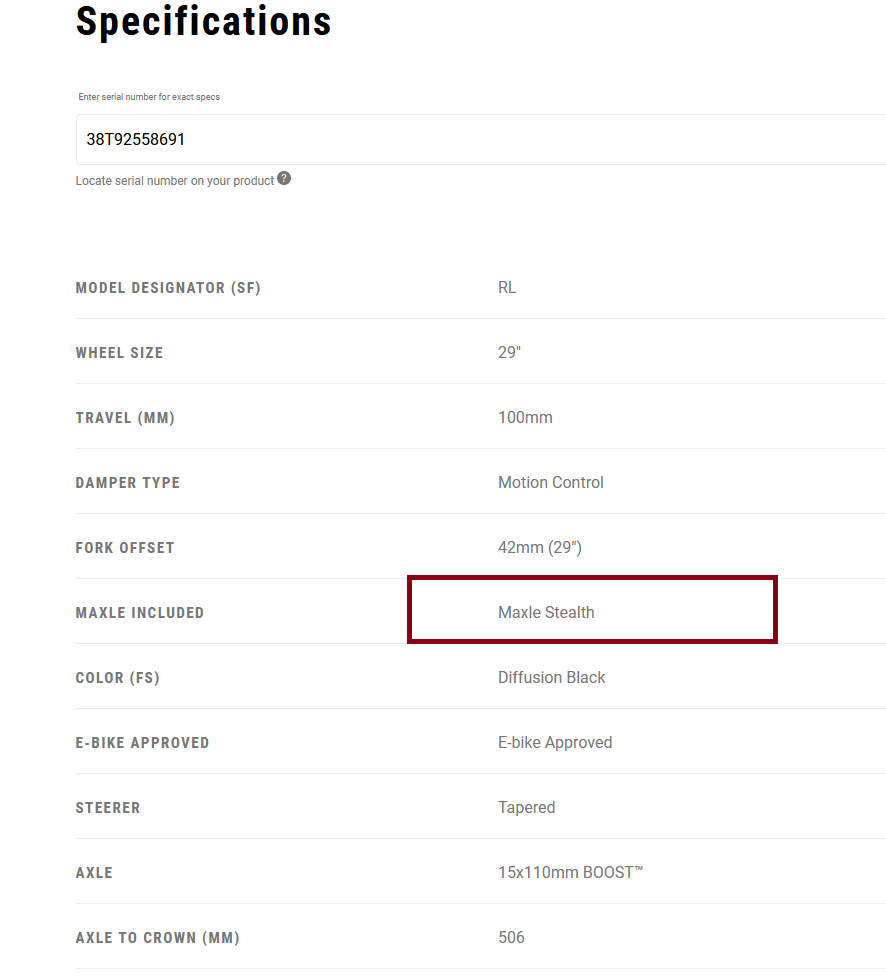The height and width of the screenshot is (976, 886).
Task: Click the "Enter serial number for exact specs" caption
Action: coord(149,97)
